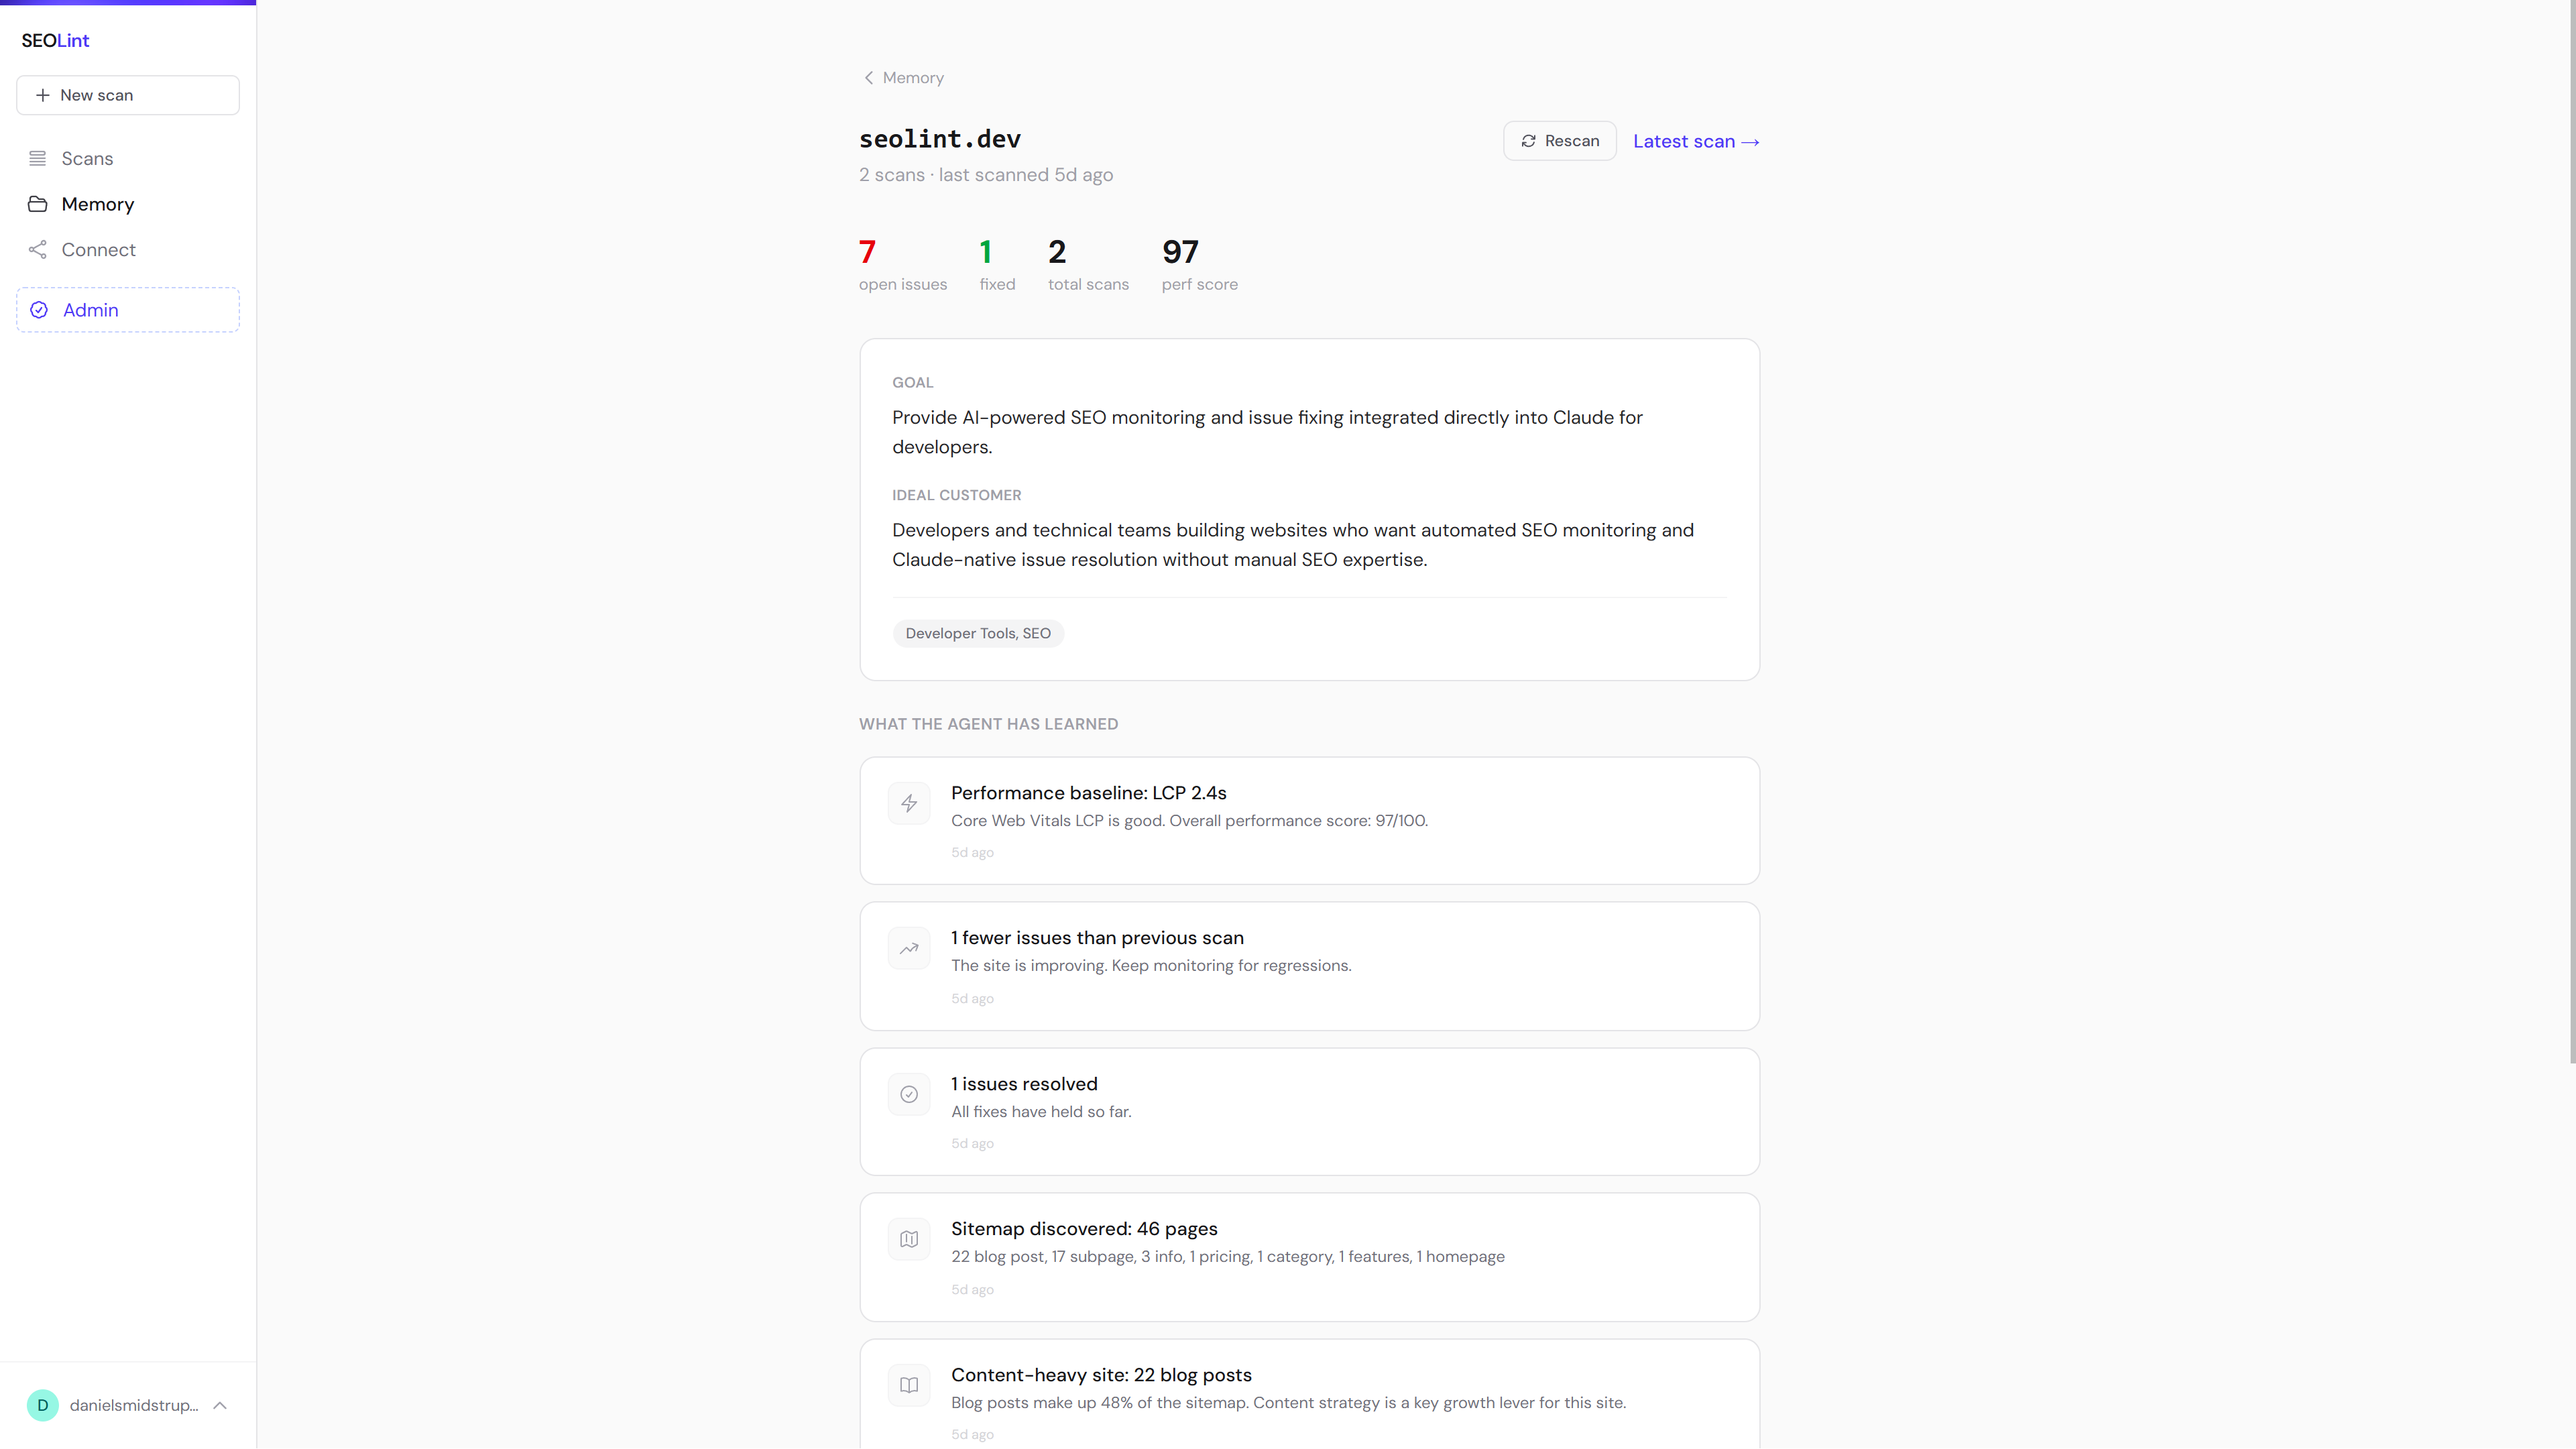Screen dimensions: 2576x1449
Task: Click the Scans list icon in sidebar
Action: (x=38, y=158)
